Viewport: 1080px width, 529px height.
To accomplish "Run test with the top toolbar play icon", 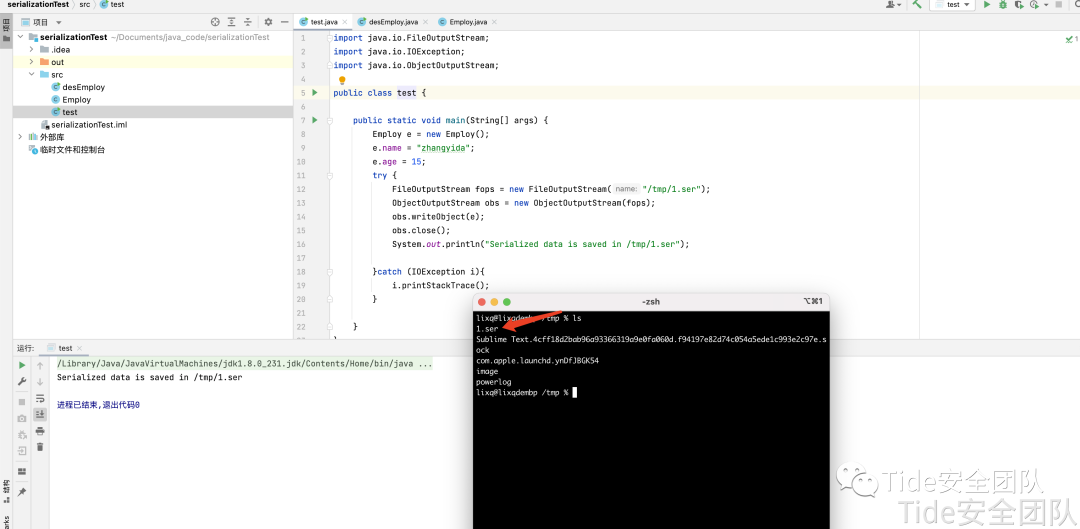I will pyautogui.click(x=986, y=4).
